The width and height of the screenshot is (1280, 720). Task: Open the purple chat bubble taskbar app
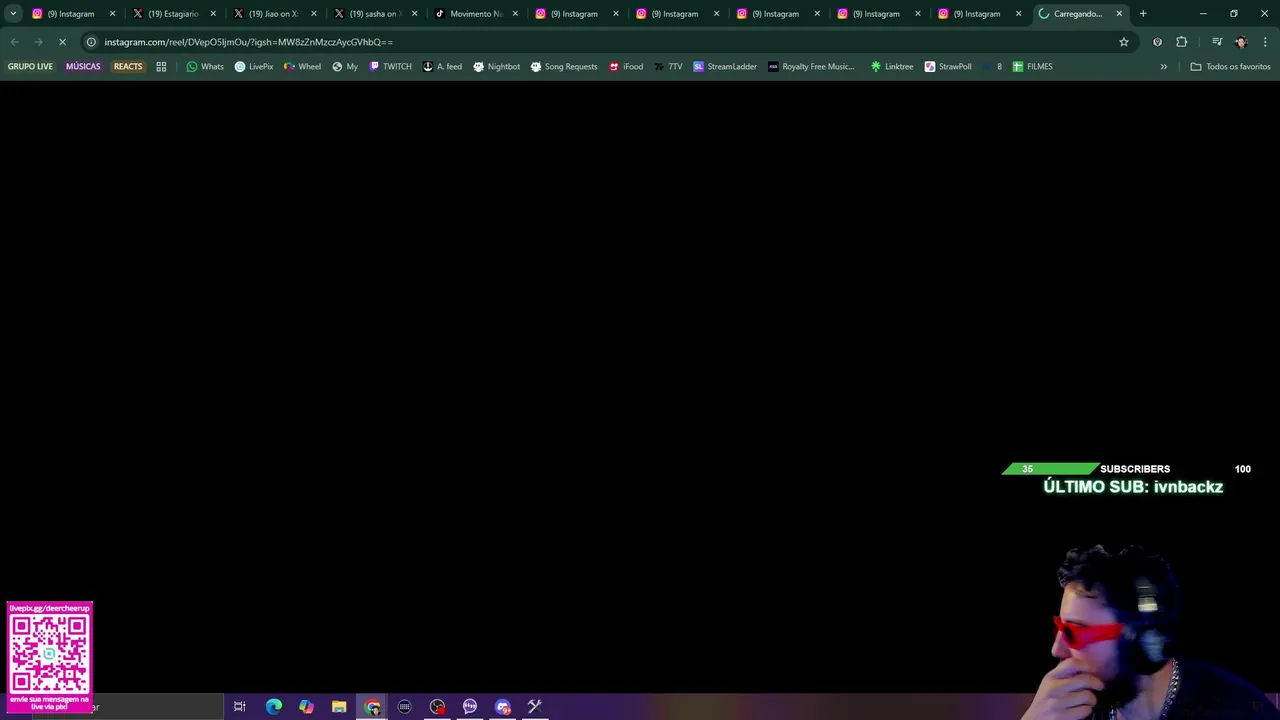[x=469, y=707]
